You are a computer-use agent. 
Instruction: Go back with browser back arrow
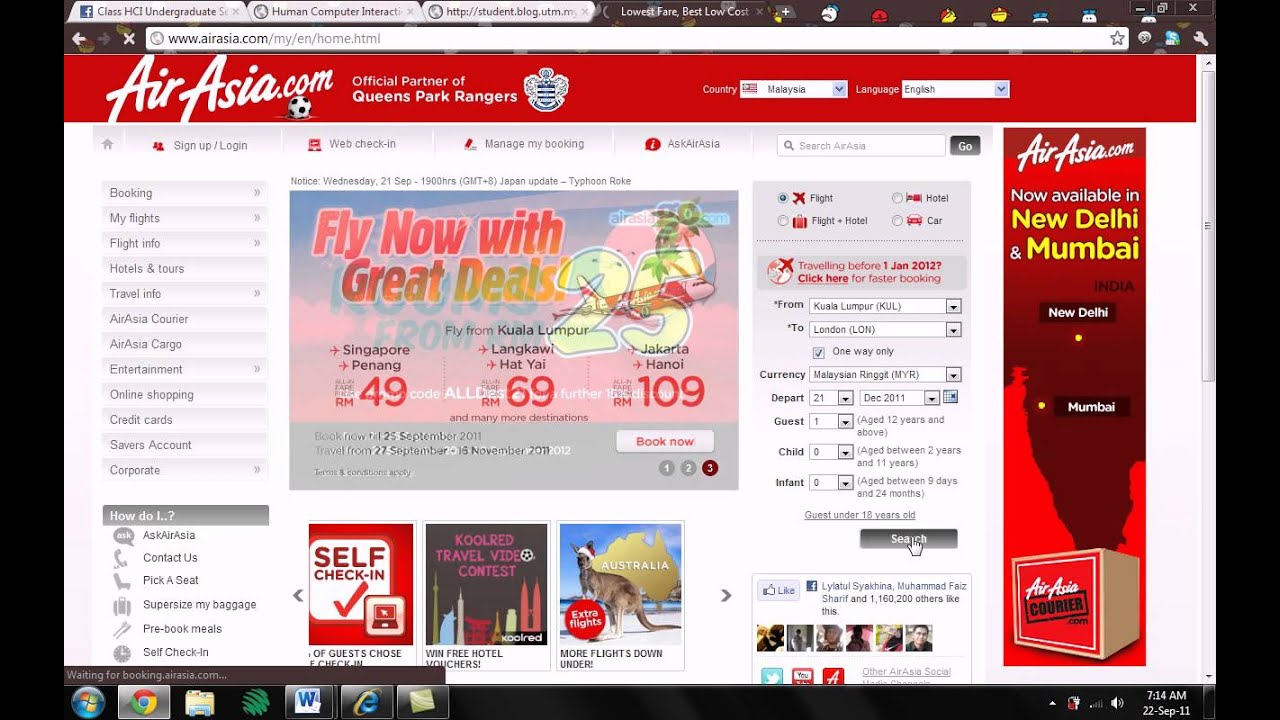click(x=79, y=39)
